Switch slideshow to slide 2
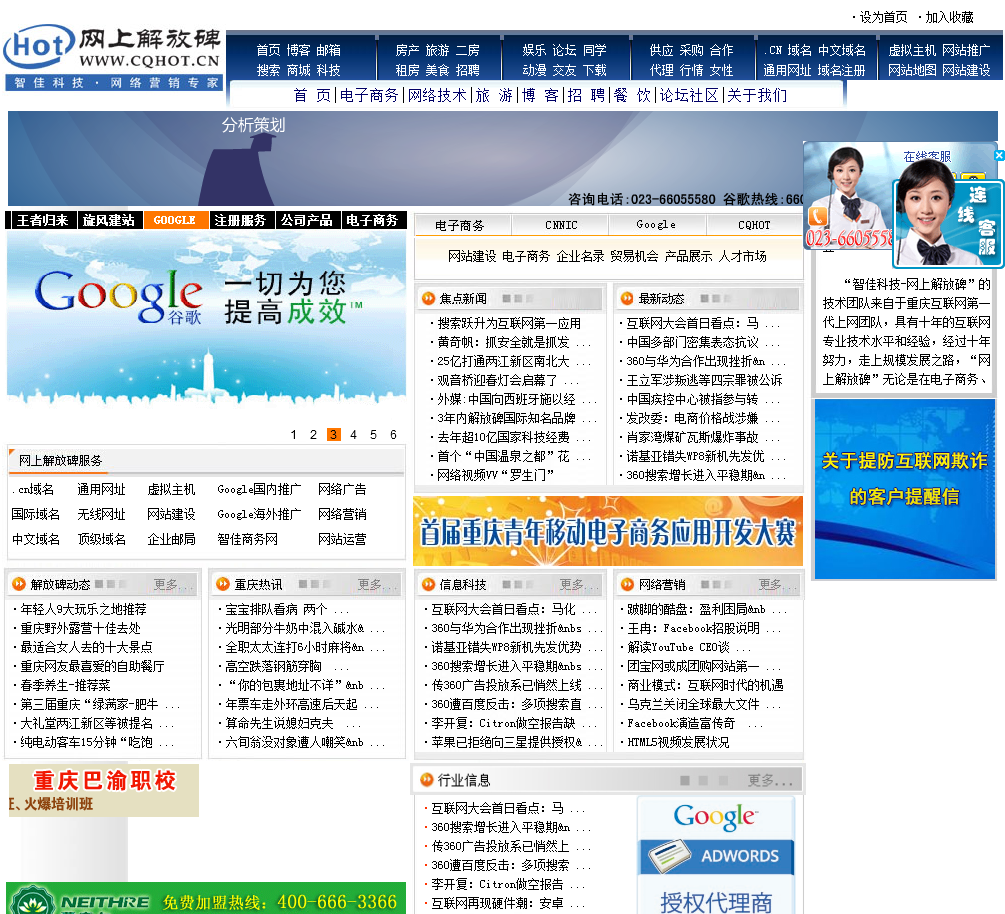The width and height of the screenshot is (1005, 914). click(313, 435)
